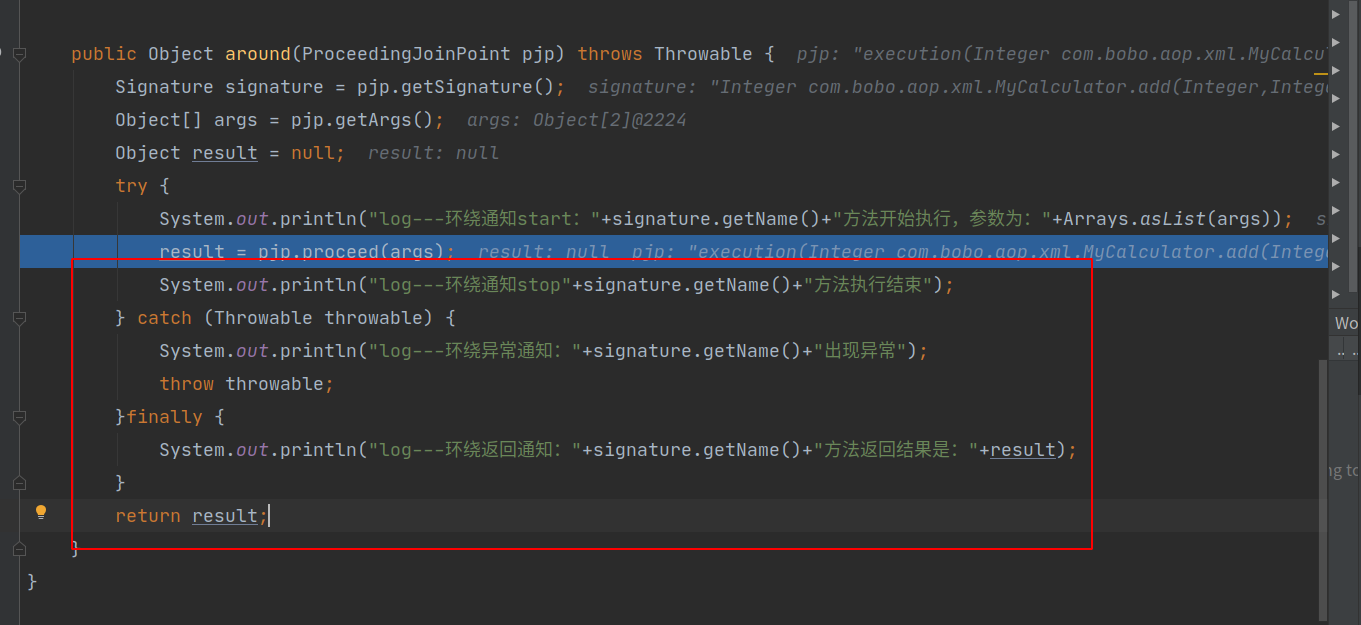Select the '..' entry under the Wo tab
The image size is (1361, 625).
[x=1341, y=351]
